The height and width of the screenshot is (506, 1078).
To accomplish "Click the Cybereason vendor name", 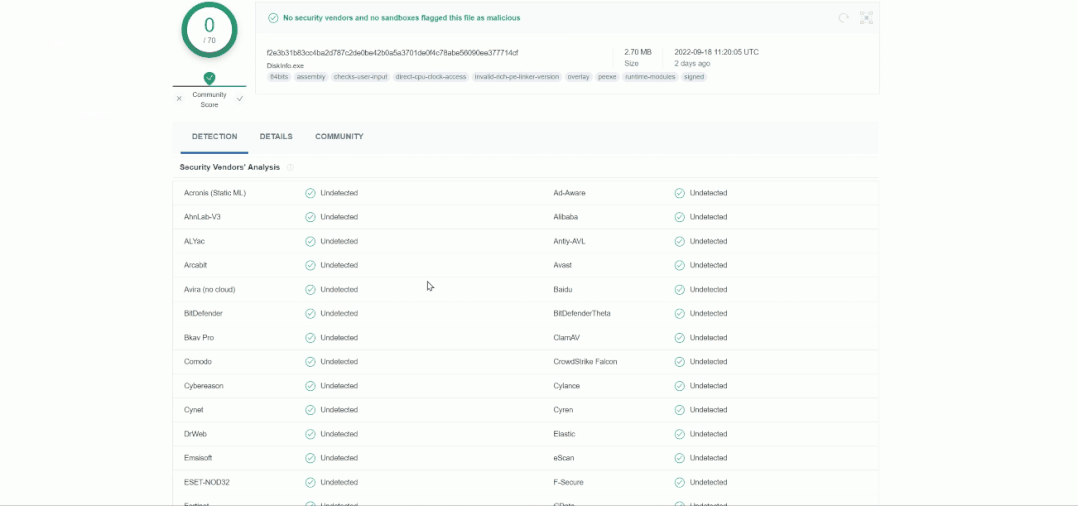I will click(x=204, y=386).
